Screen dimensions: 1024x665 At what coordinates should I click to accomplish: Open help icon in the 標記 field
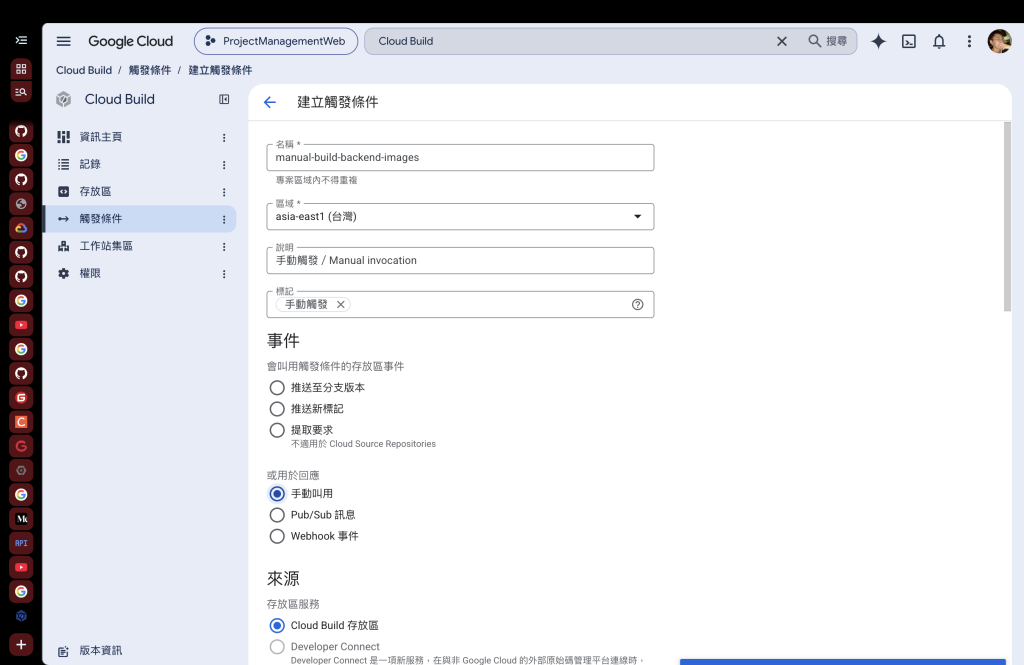click(x=637, y=304)
